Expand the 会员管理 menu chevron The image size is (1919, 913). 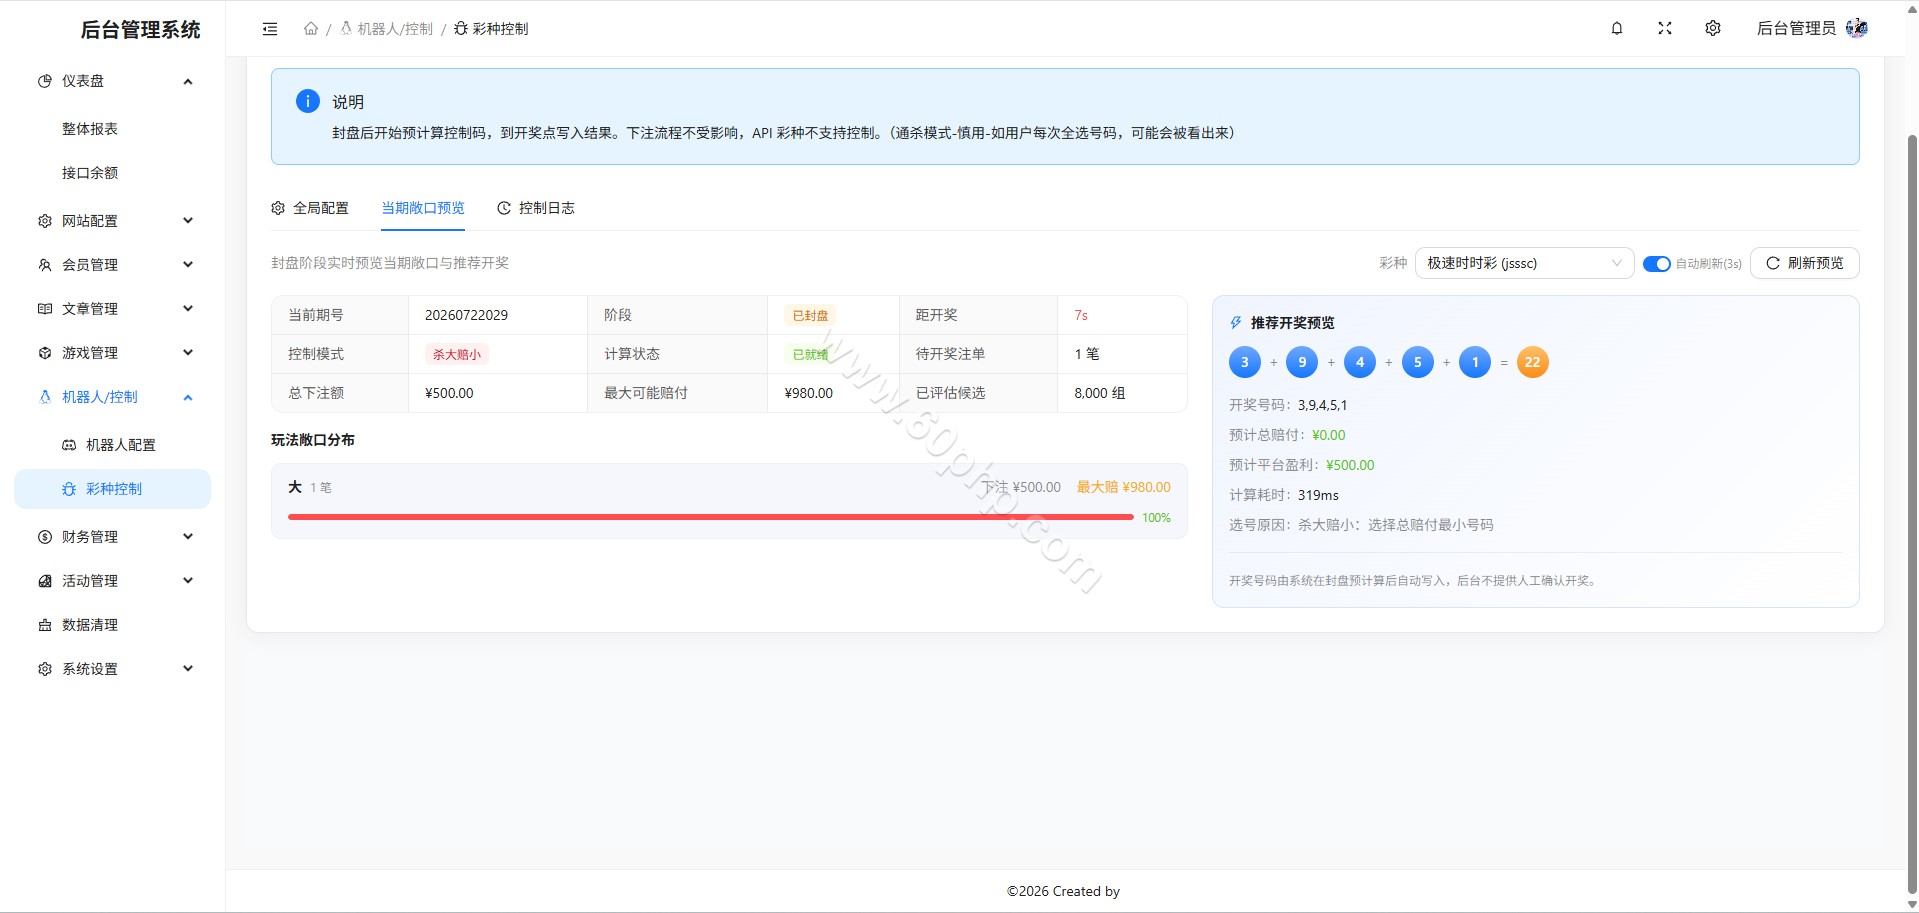[188, 265]
